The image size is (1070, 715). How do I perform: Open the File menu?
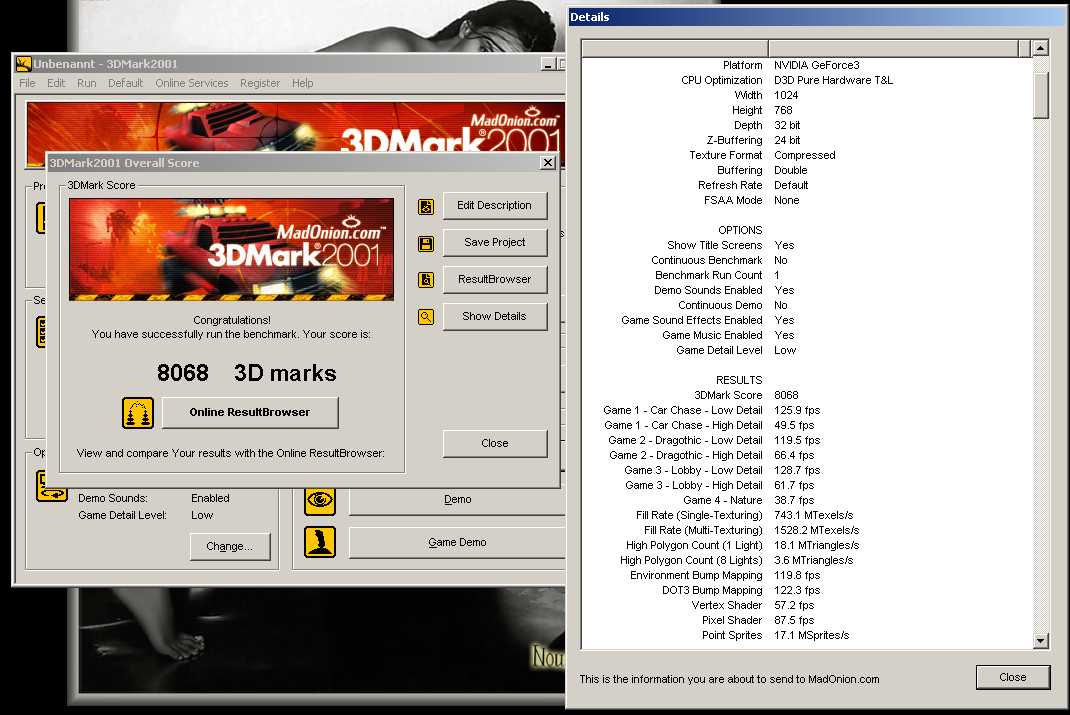27,83
